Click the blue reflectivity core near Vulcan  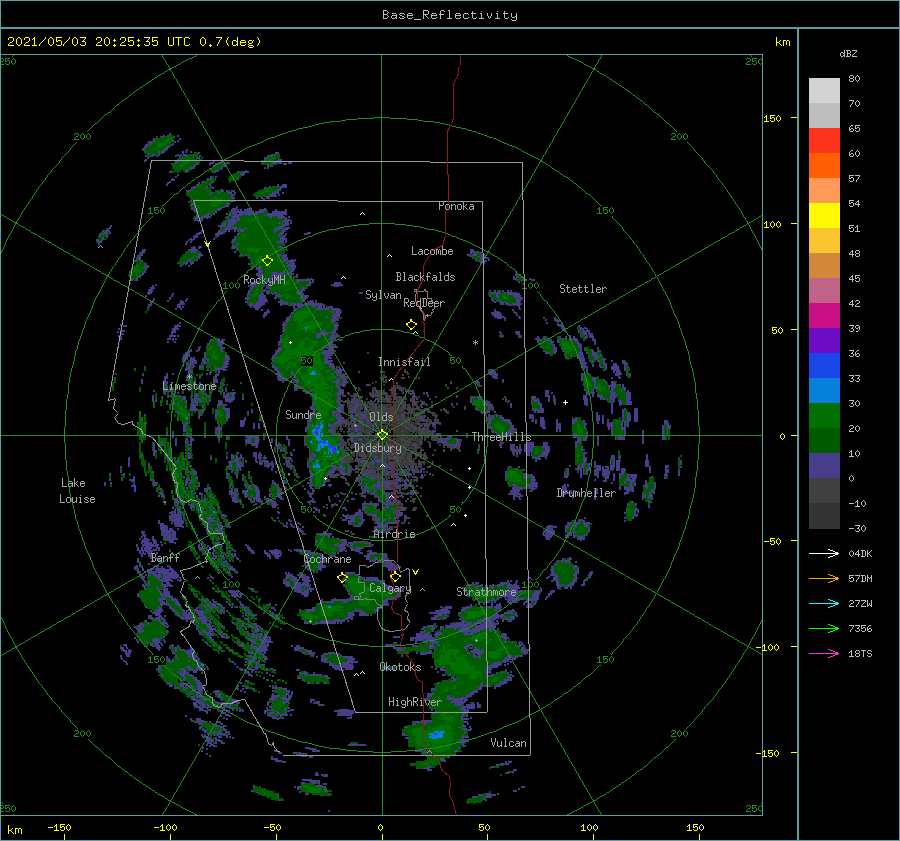(436, 734)
